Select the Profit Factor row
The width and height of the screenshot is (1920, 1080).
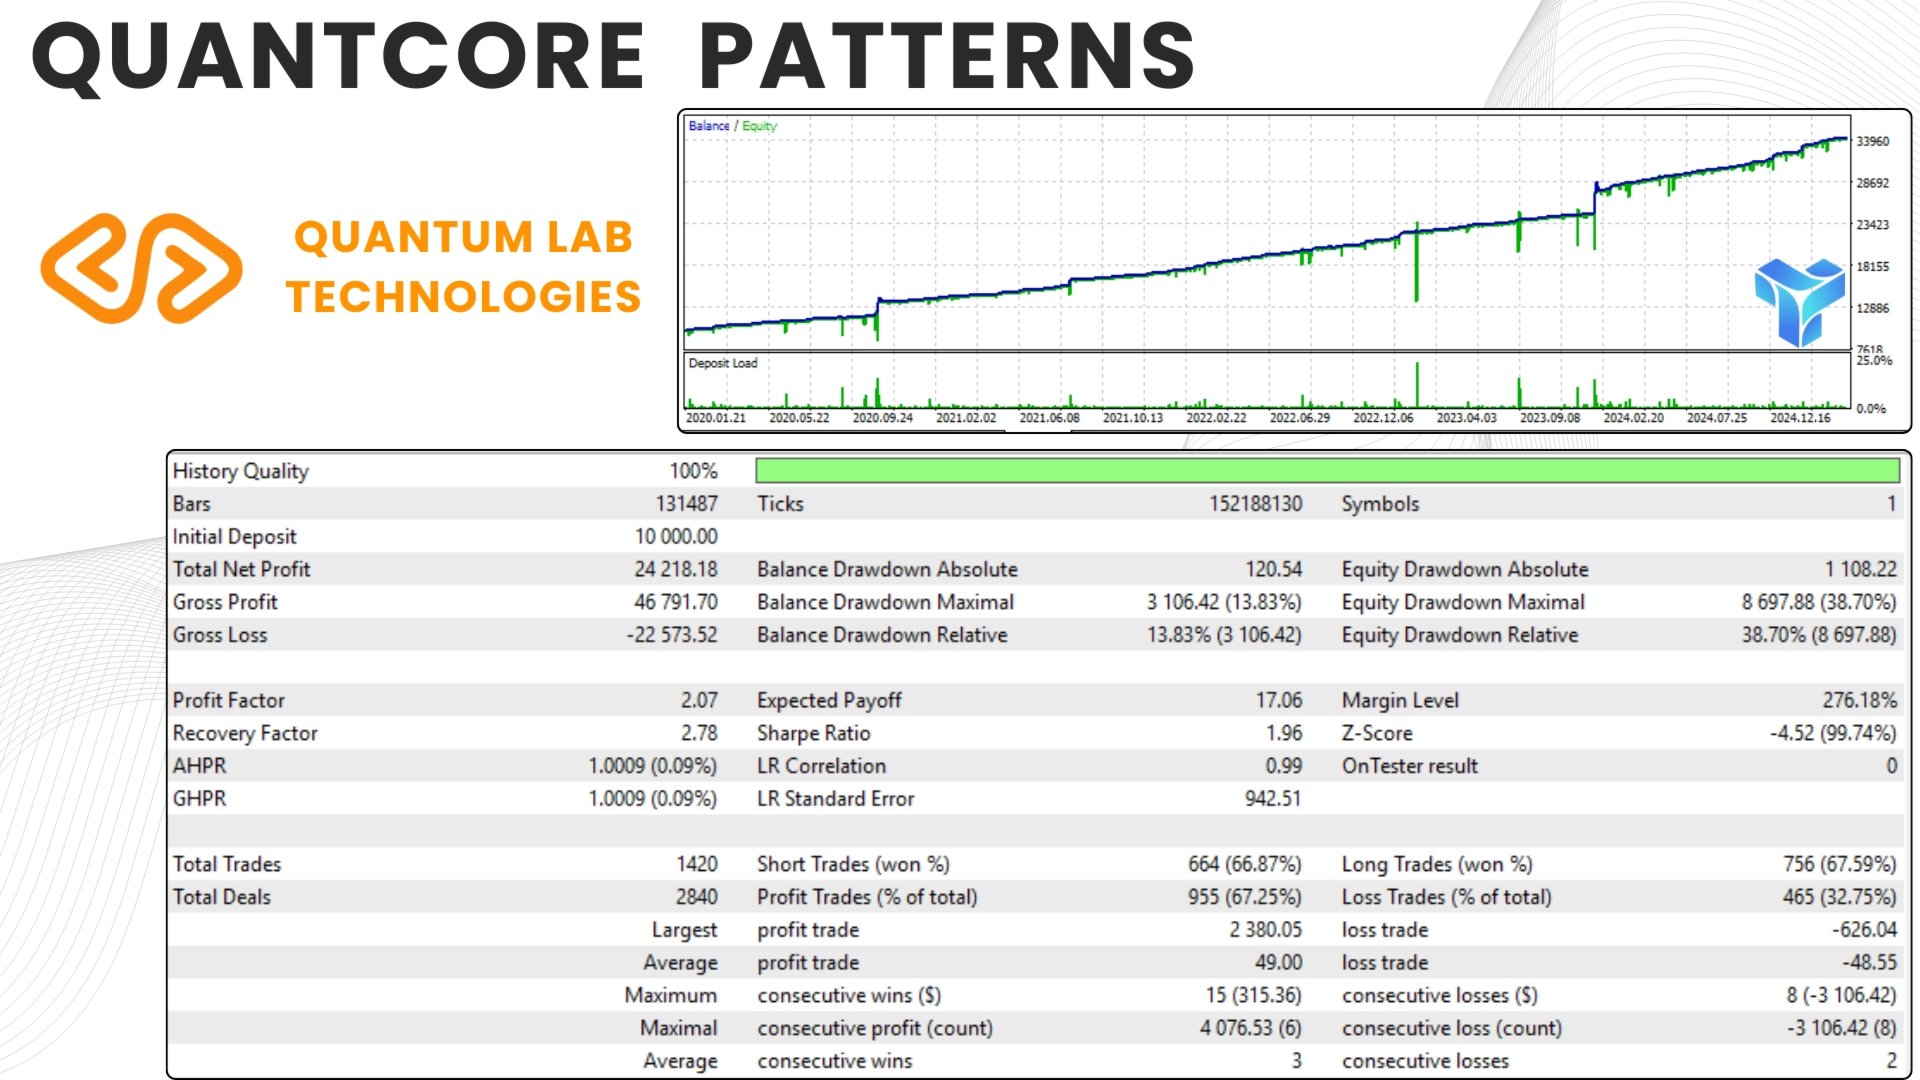(x=228, y=700)
